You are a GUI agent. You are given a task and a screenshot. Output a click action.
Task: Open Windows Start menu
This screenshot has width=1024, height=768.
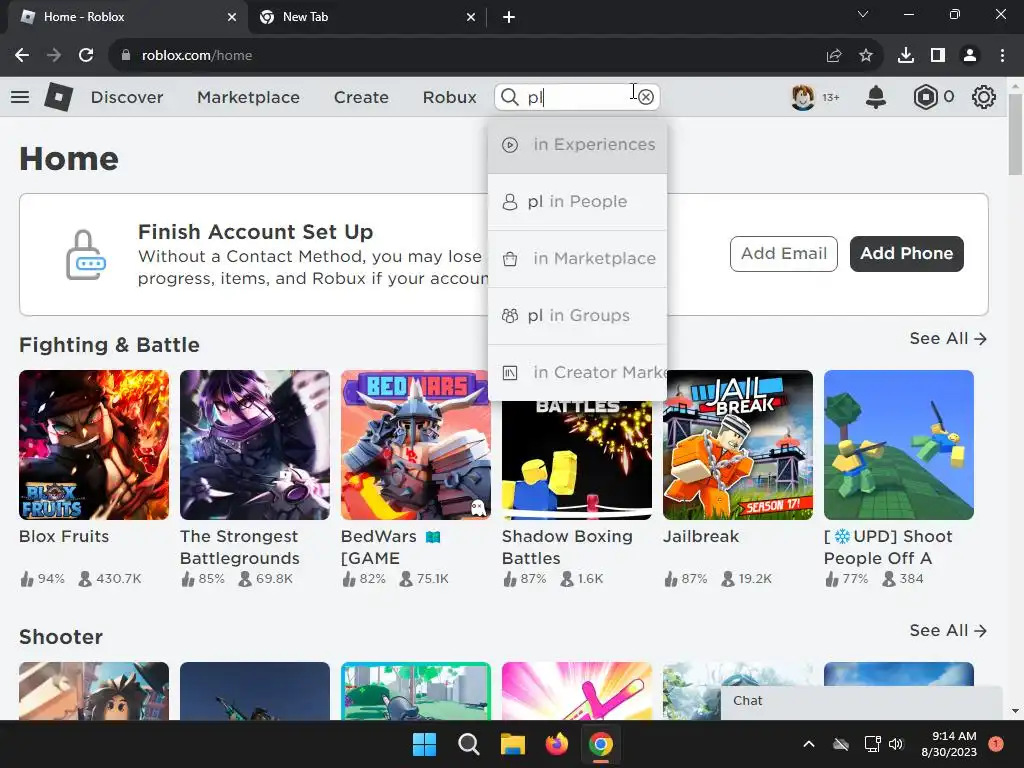click(424, 744)
